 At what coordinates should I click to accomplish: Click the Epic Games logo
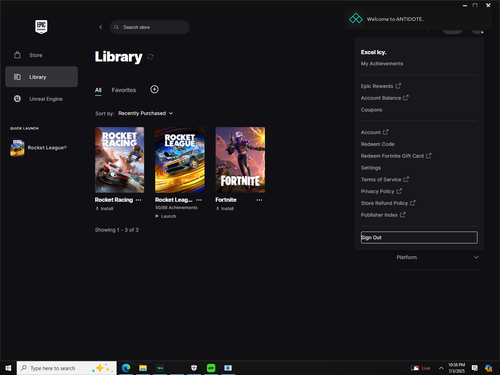coord(41,27)
